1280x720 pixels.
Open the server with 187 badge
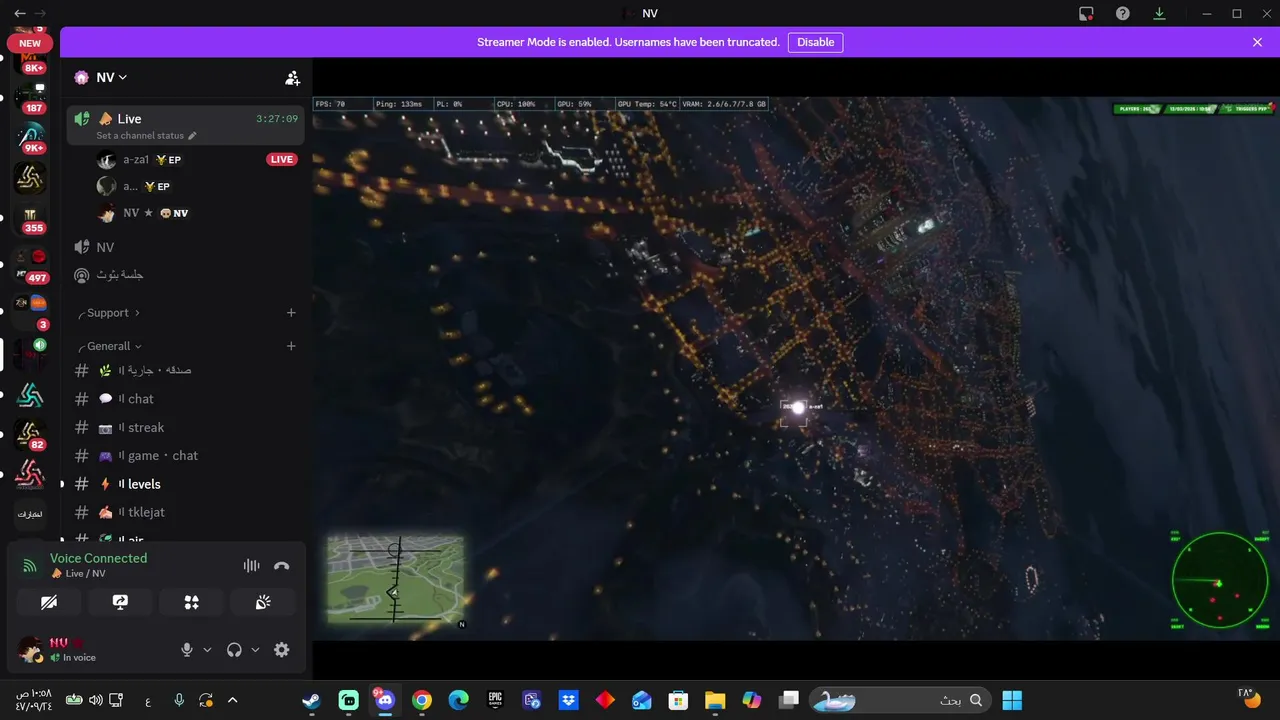pos(30,97)
